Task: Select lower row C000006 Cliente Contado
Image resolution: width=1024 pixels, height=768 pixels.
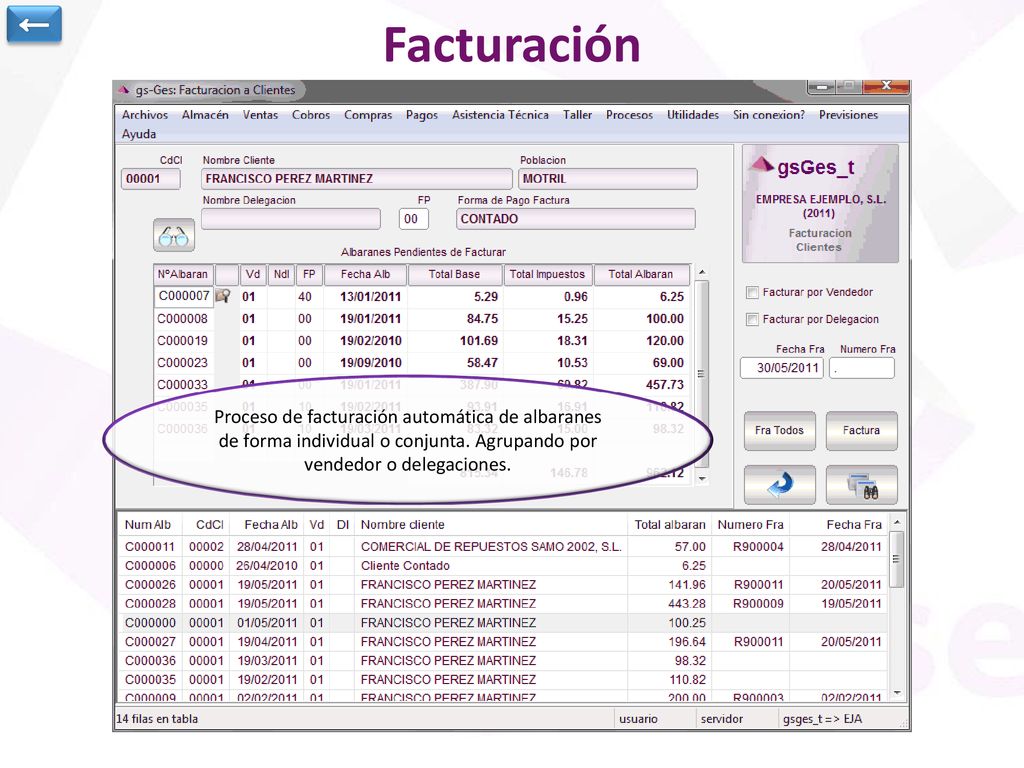Action: [x=503, y=566]
